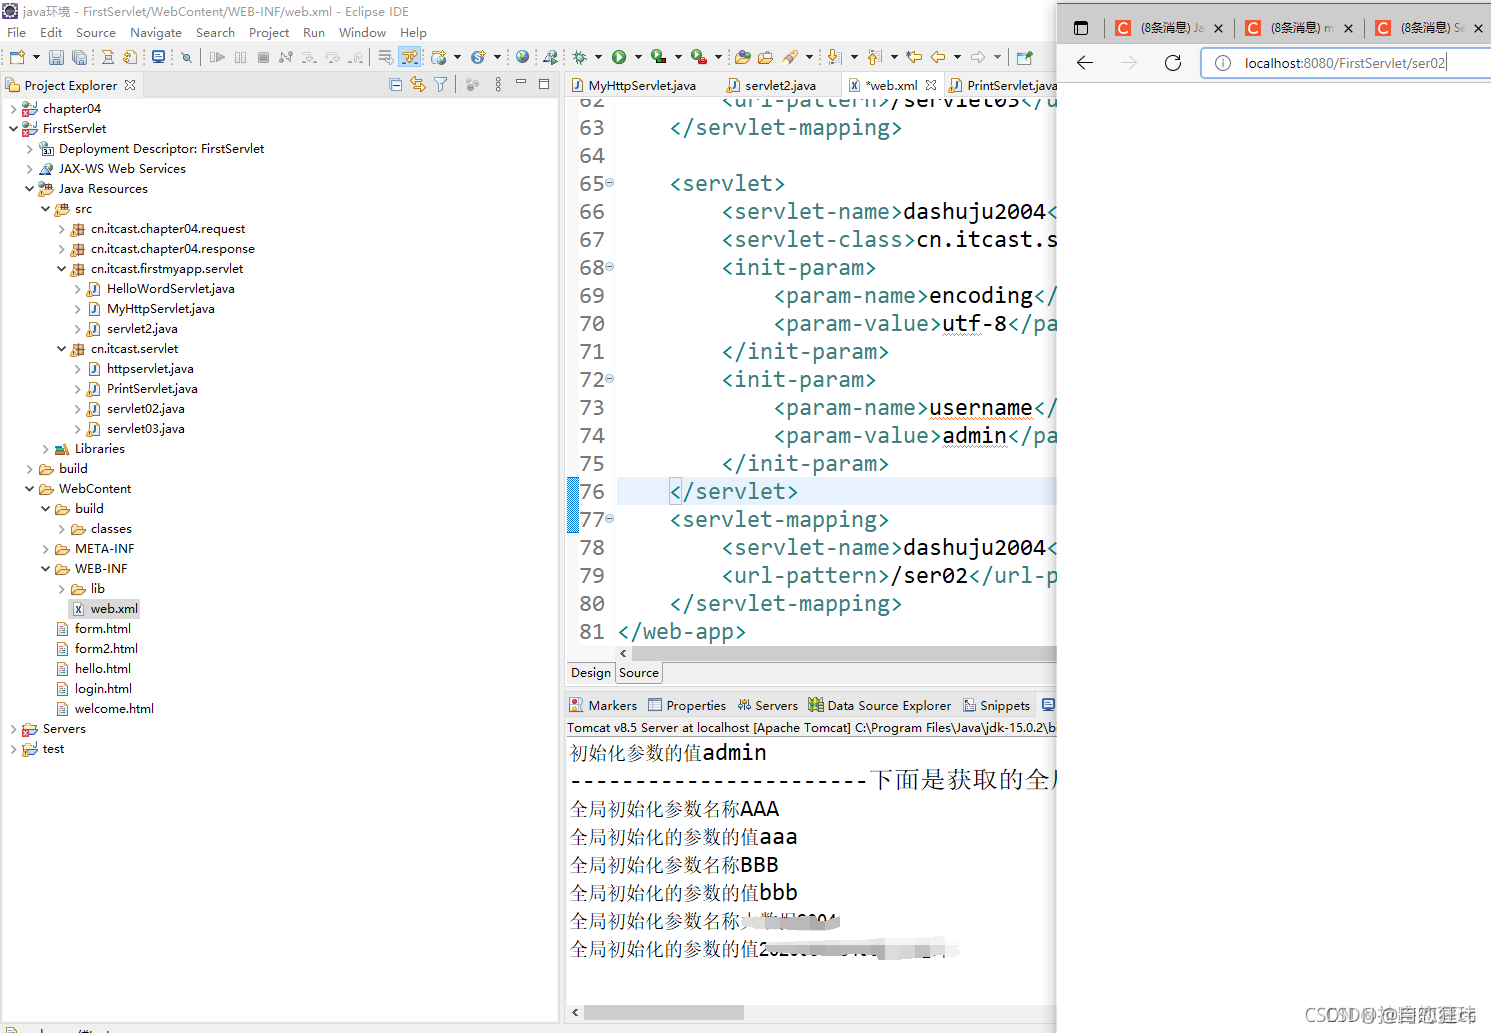Click the Next Annotation icon
1491x1033 pixels.
click(834, 57)
